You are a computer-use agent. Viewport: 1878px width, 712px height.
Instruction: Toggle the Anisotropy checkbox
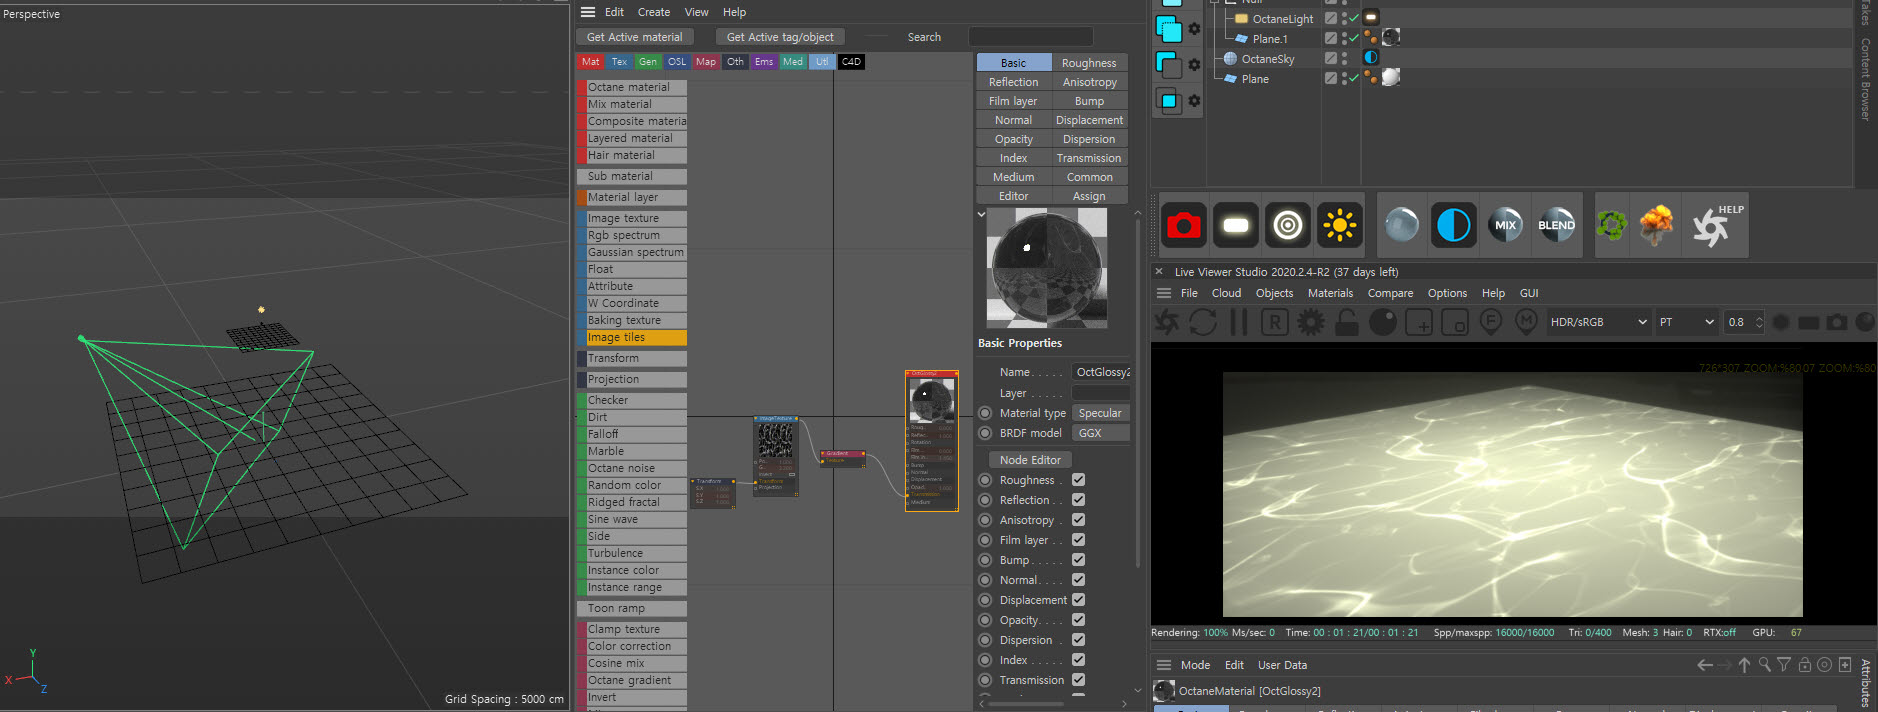pos(1078,520)
